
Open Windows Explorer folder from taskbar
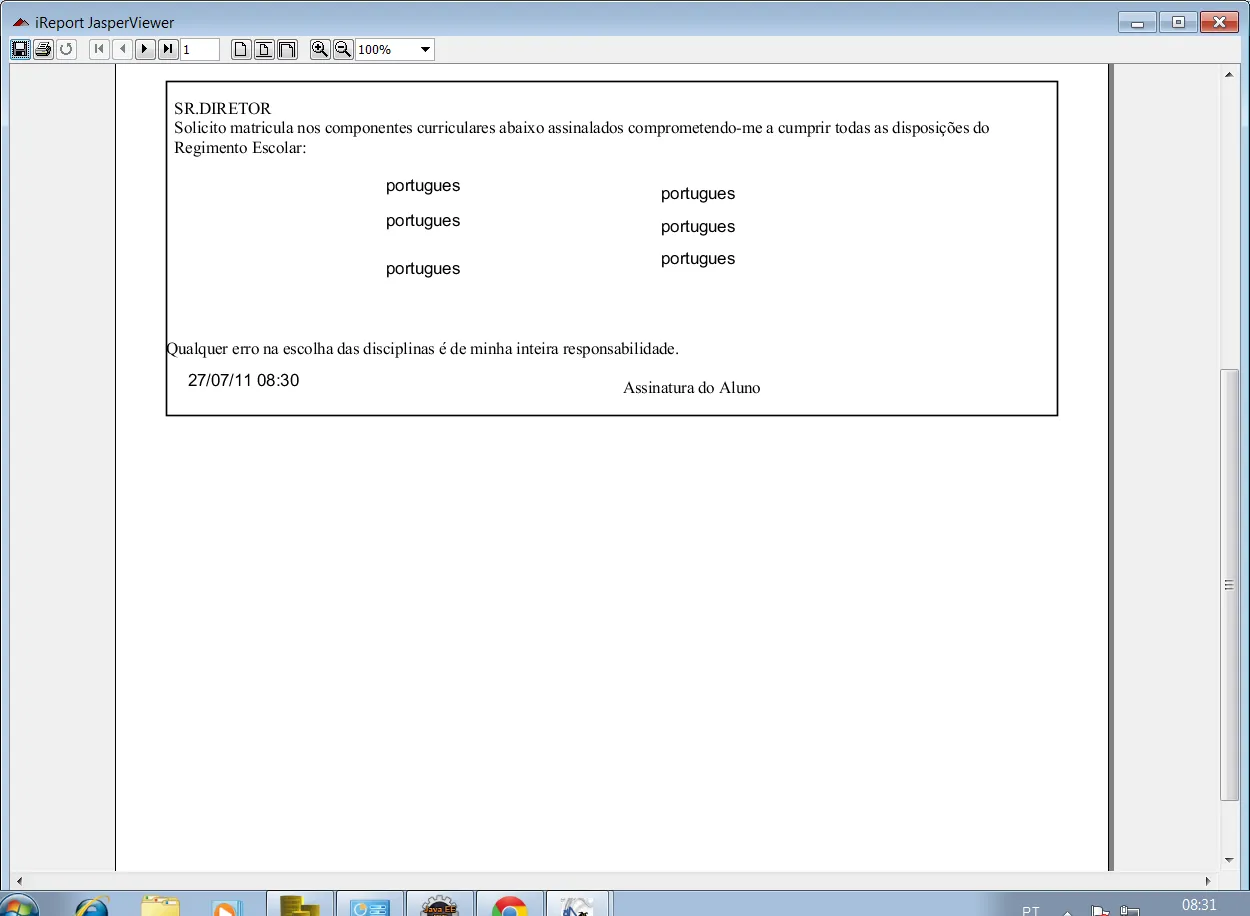160,905
